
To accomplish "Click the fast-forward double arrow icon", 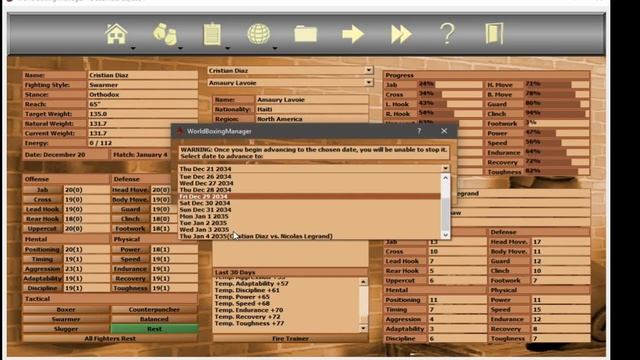I will tap(401, 34).
